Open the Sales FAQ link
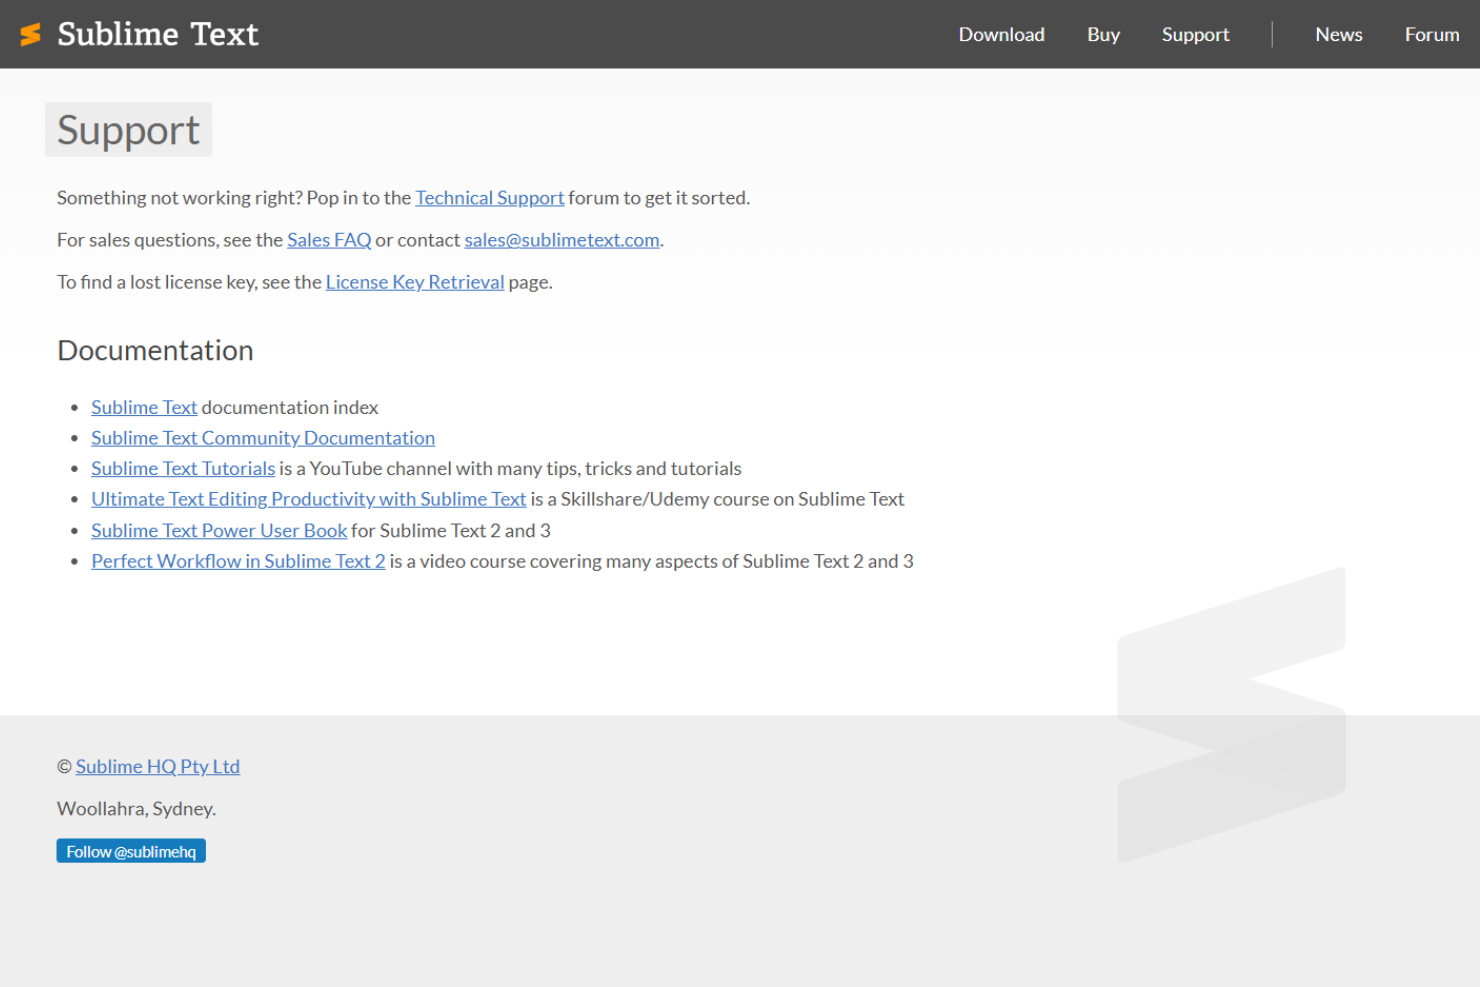Image resolution: width=1480 pixels, height=987 pixels. (x=329, y=240)
